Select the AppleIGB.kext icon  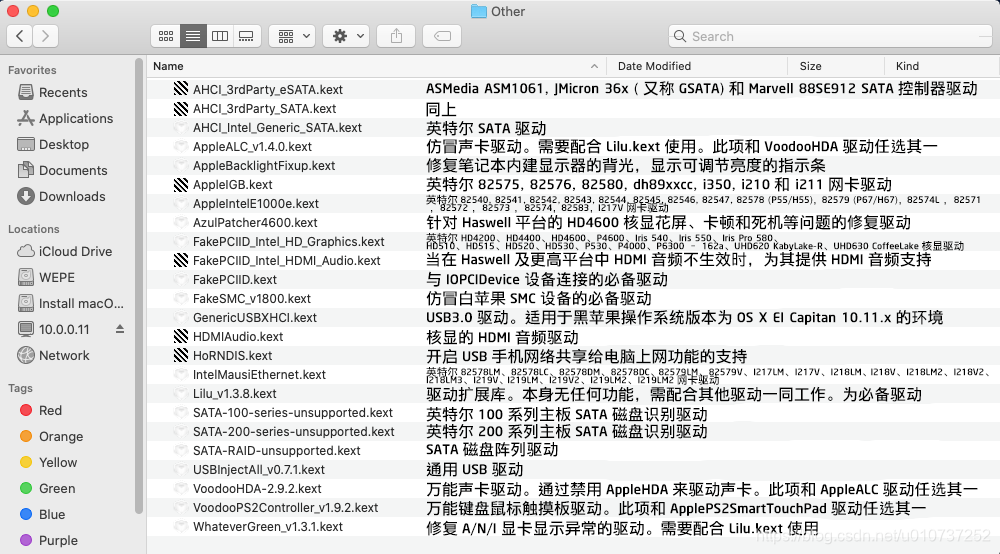181,185
